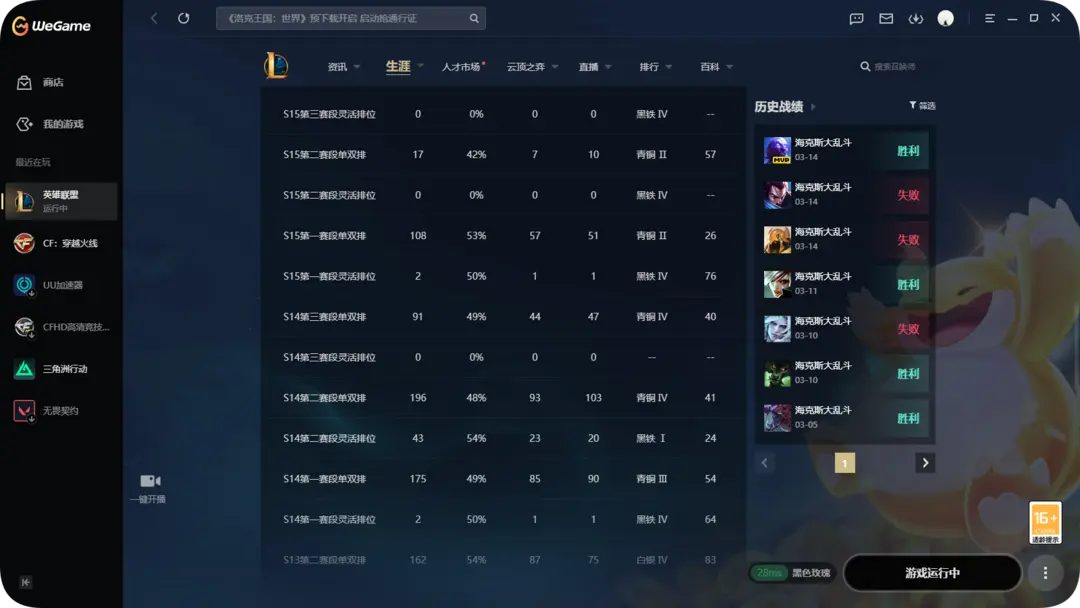Open the mail inbox icon
This screenshot has height=608, width=1080.
(886, 19)
